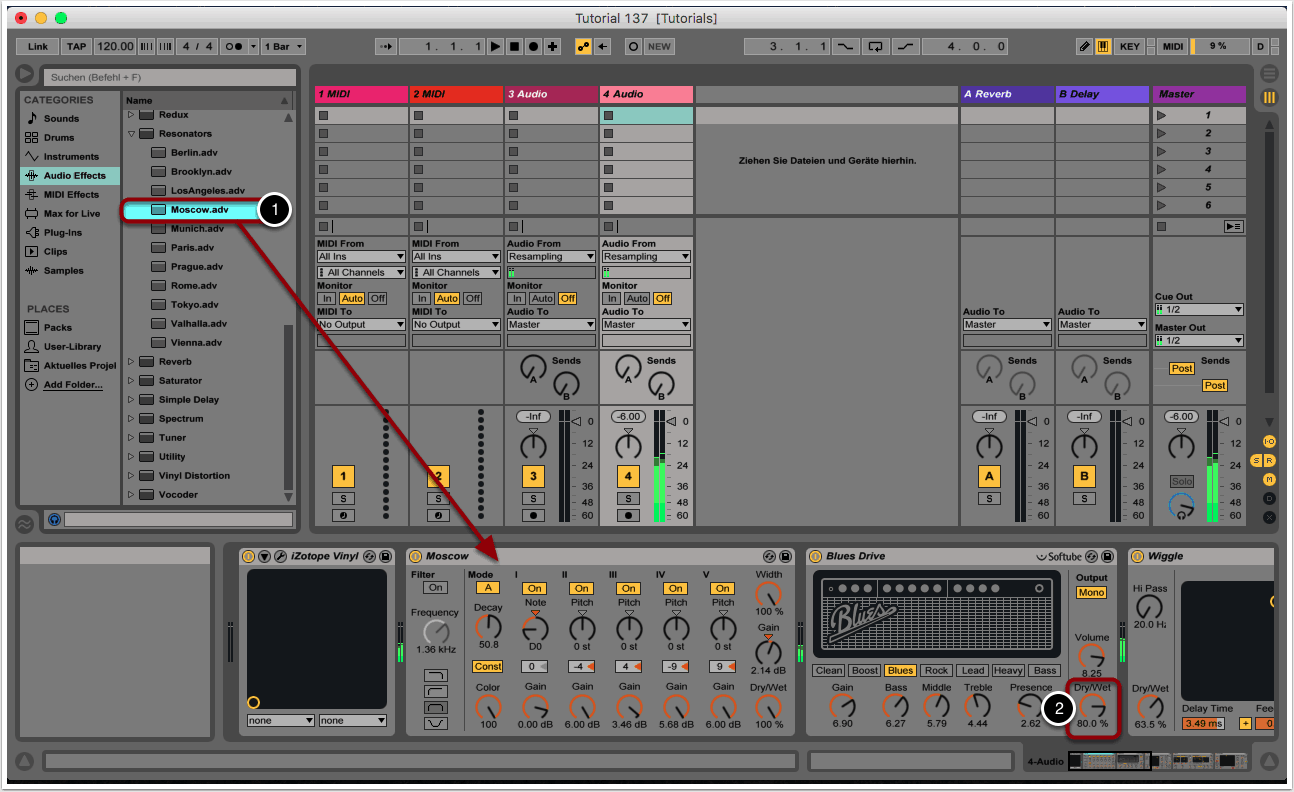
Task: Open Audio From dropdown on track 4 Audio
Action: [645, 257]
